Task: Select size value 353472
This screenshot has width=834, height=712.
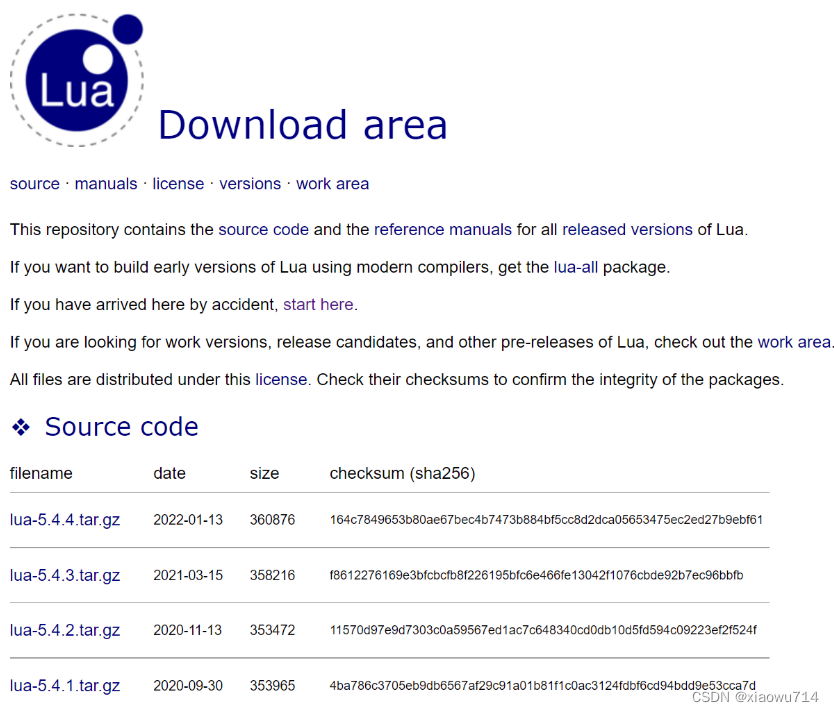Action: coord(272,631)
